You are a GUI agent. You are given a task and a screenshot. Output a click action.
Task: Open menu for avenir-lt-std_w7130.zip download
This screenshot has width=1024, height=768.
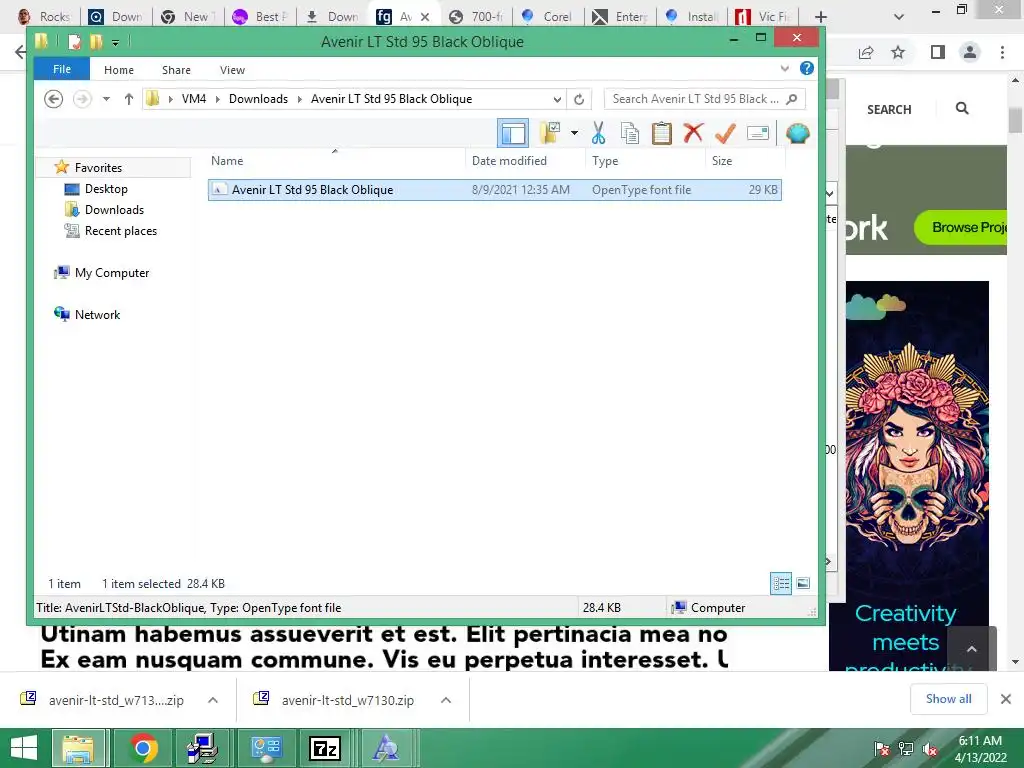446,700
